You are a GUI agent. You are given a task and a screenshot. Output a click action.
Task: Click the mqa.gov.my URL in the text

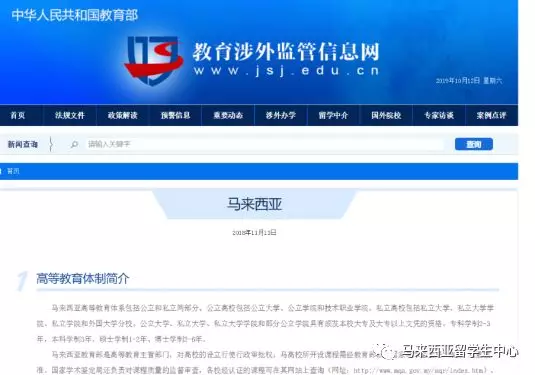click(x=419, y=371)
